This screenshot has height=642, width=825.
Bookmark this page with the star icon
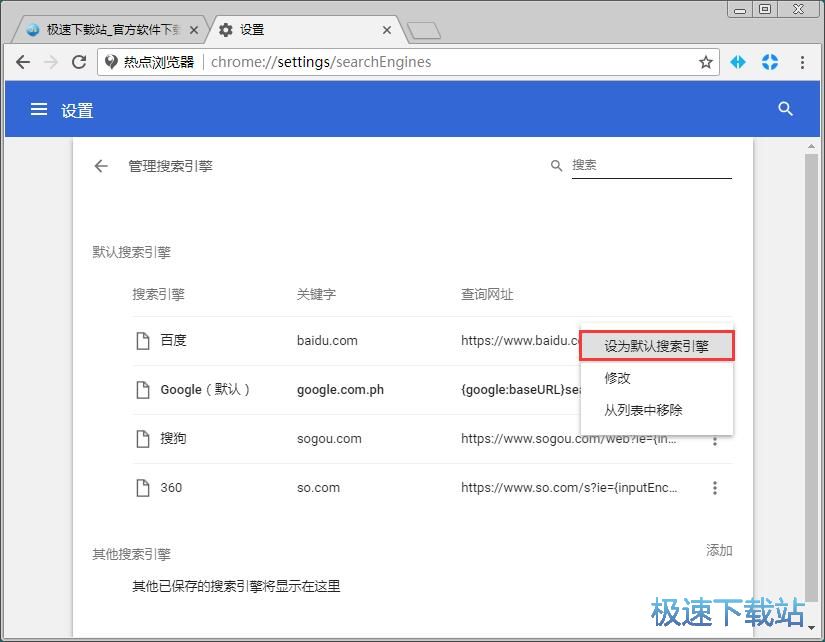[706, 62]
